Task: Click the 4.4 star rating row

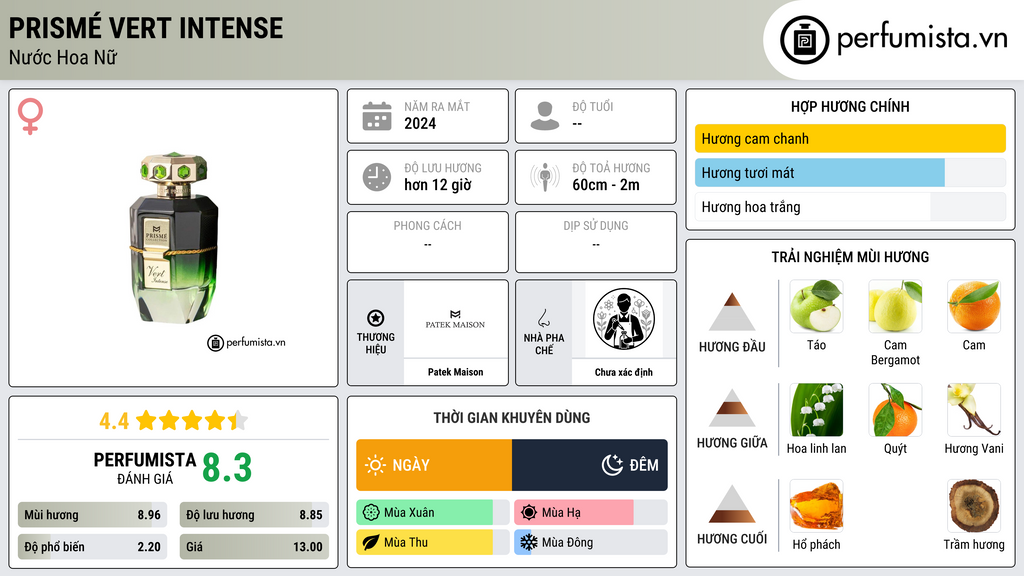Action: point(174,421)
